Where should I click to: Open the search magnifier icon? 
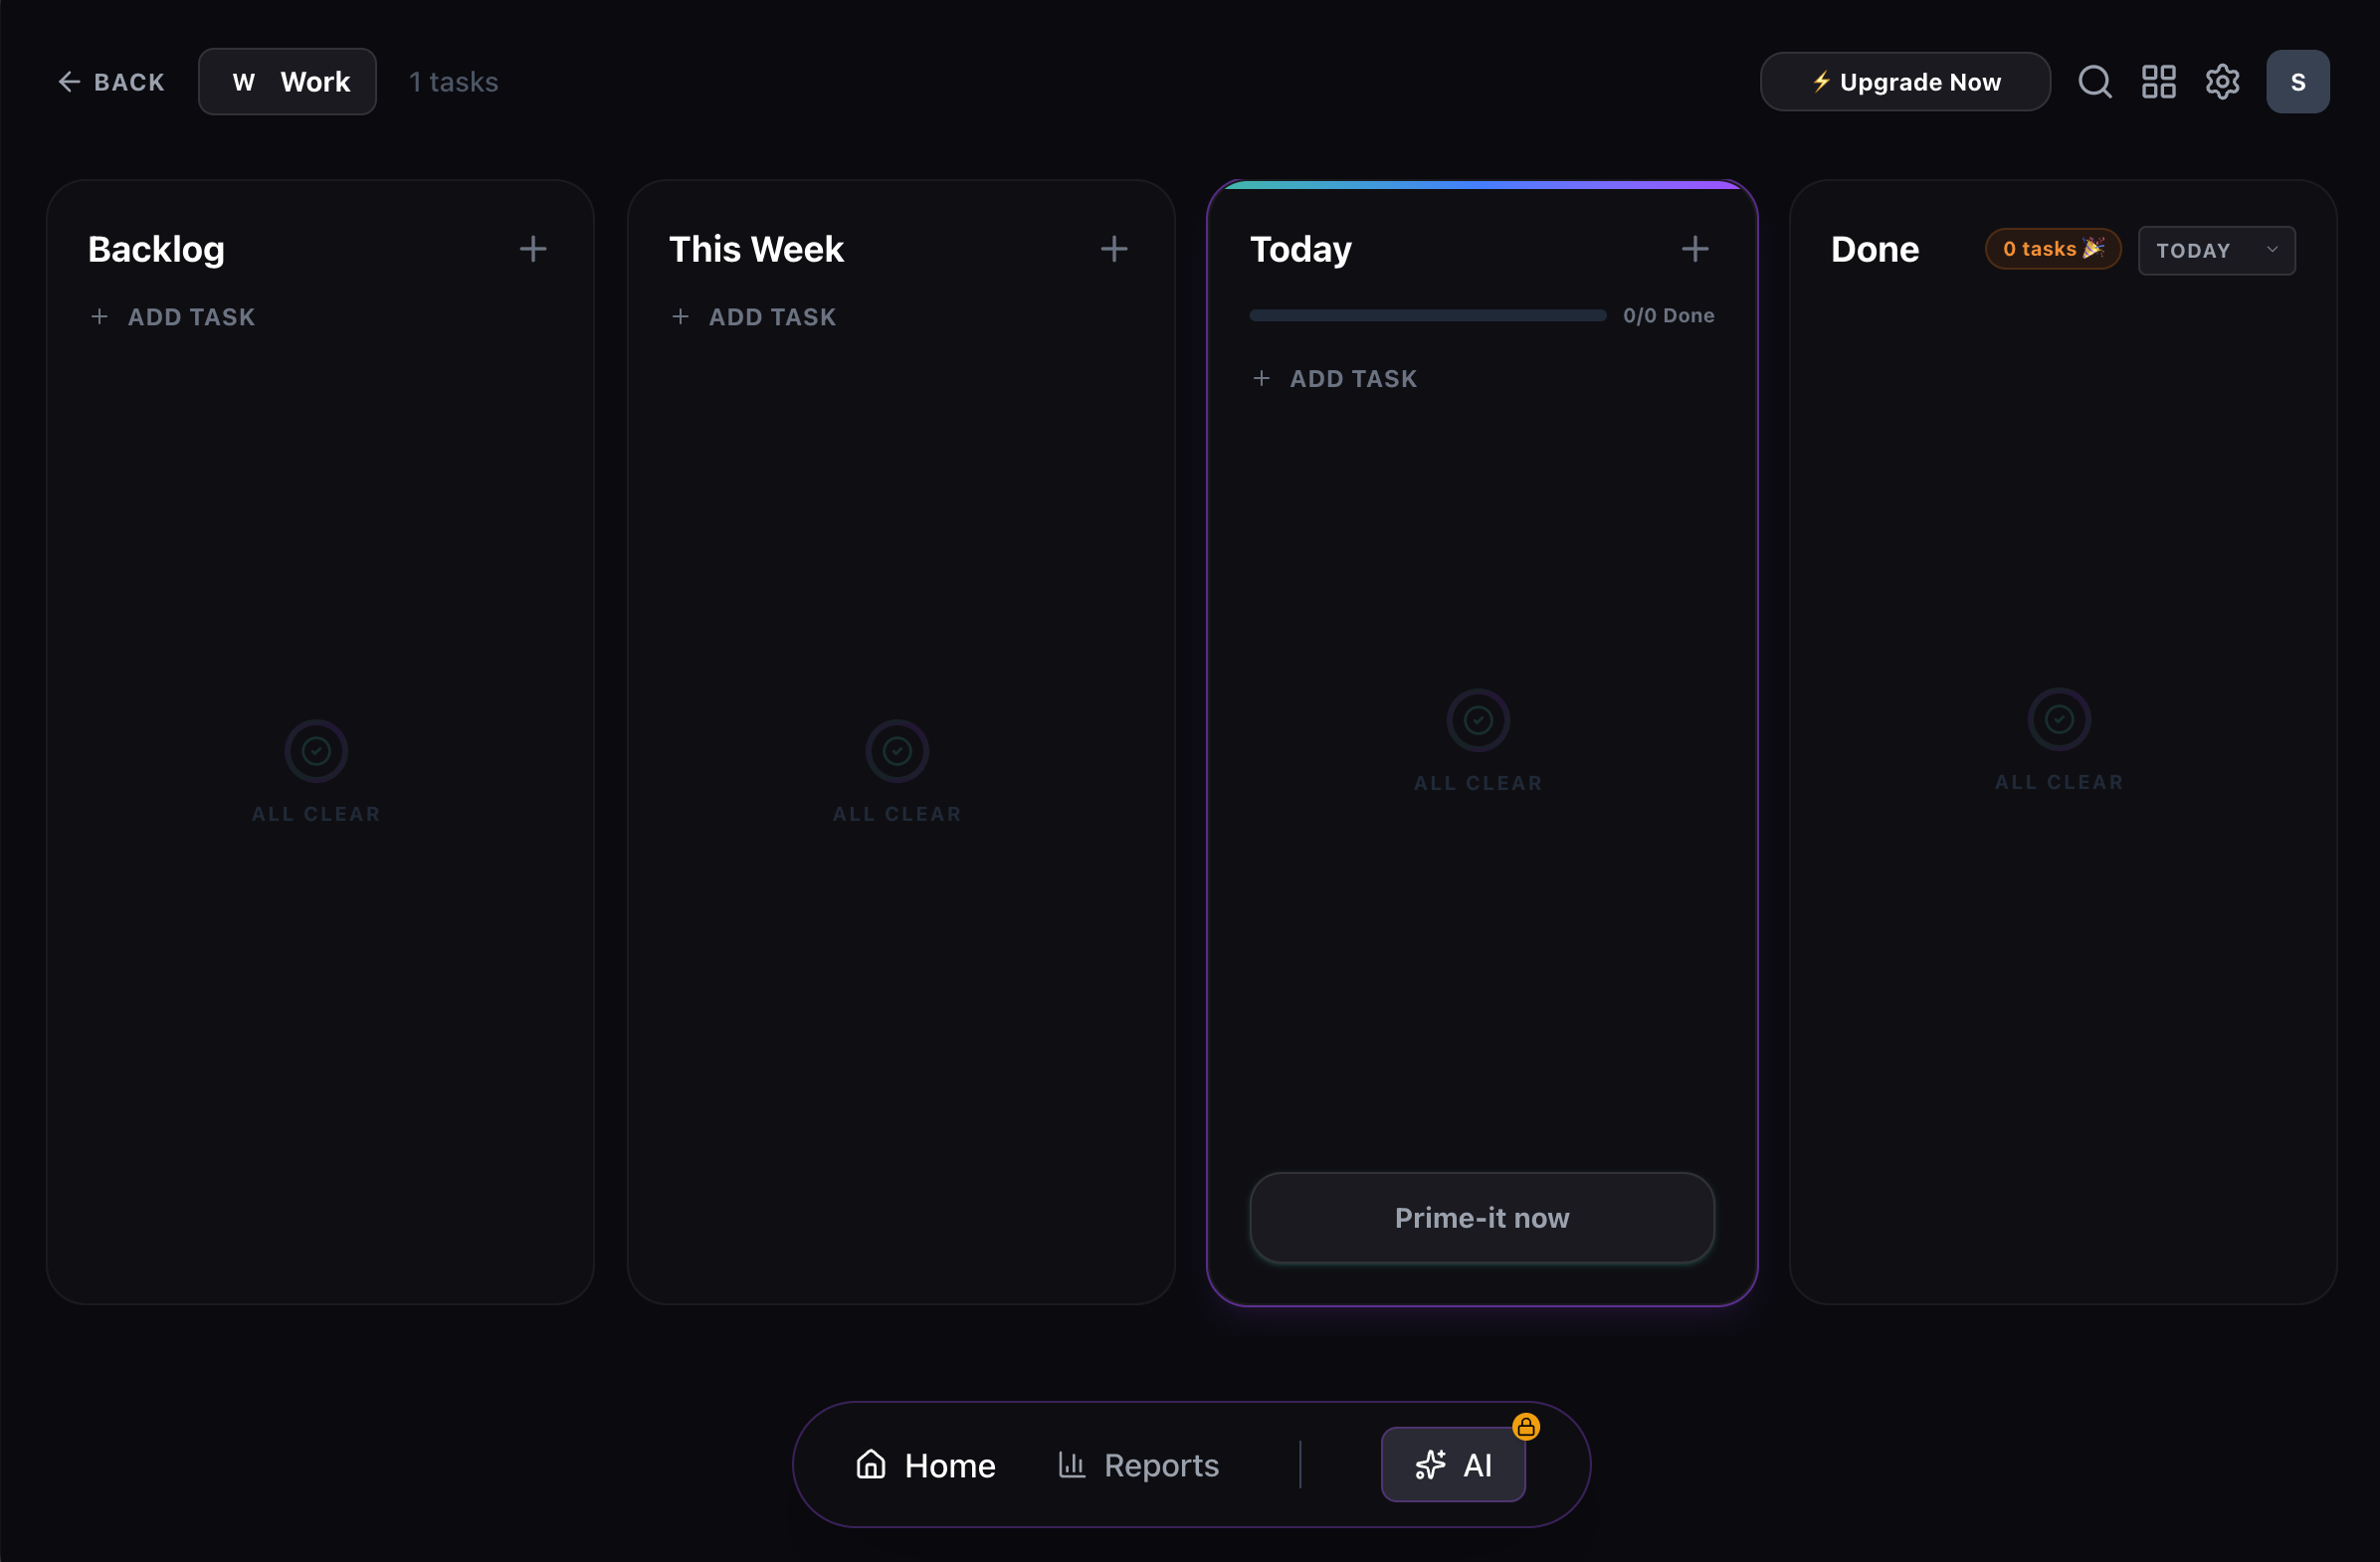click(2095, 82)
